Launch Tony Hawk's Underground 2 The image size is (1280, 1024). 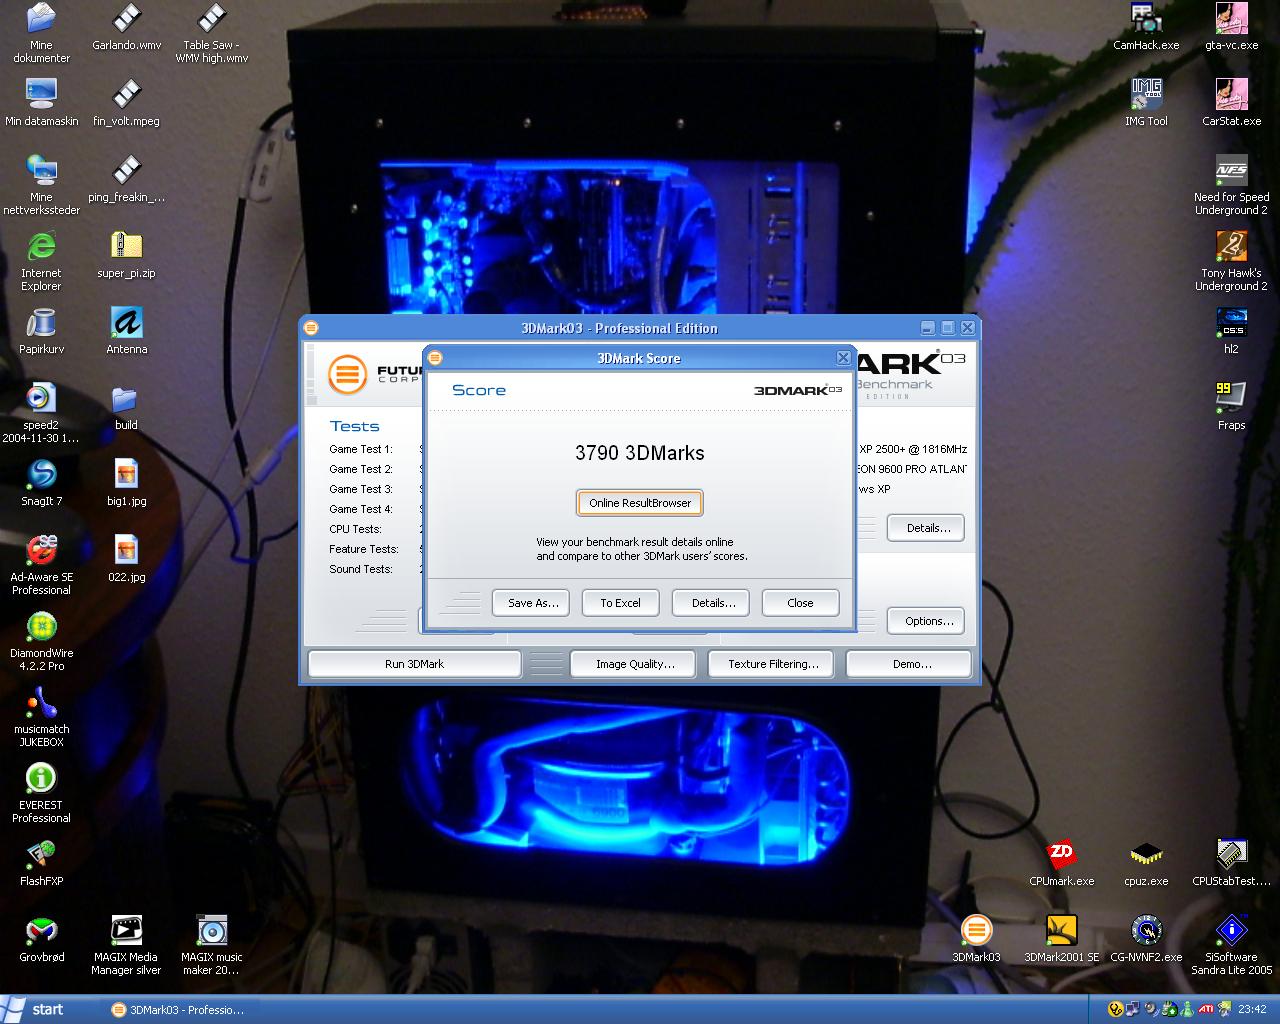(1231, 247)
